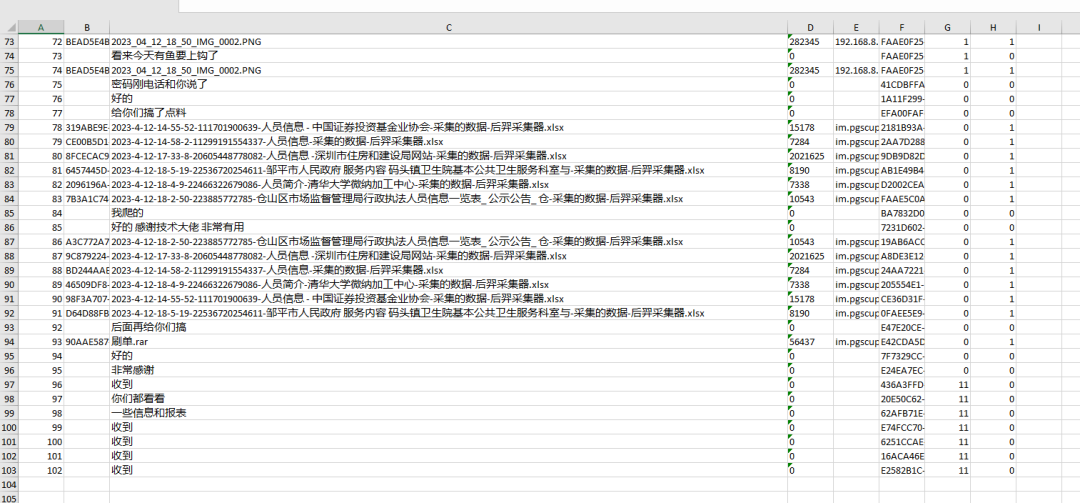Click cell reading 看来今天有鱼要上钩了
Screen dimensions: 1080x503
[448, 56]
